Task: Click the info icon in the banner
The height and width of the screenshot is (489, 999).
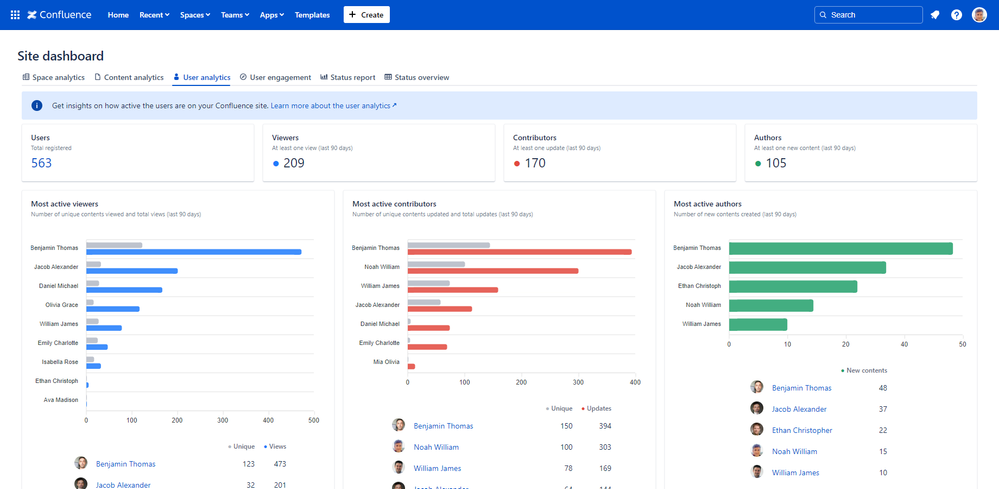Action: pyautogui.click(x=37, y=105)
